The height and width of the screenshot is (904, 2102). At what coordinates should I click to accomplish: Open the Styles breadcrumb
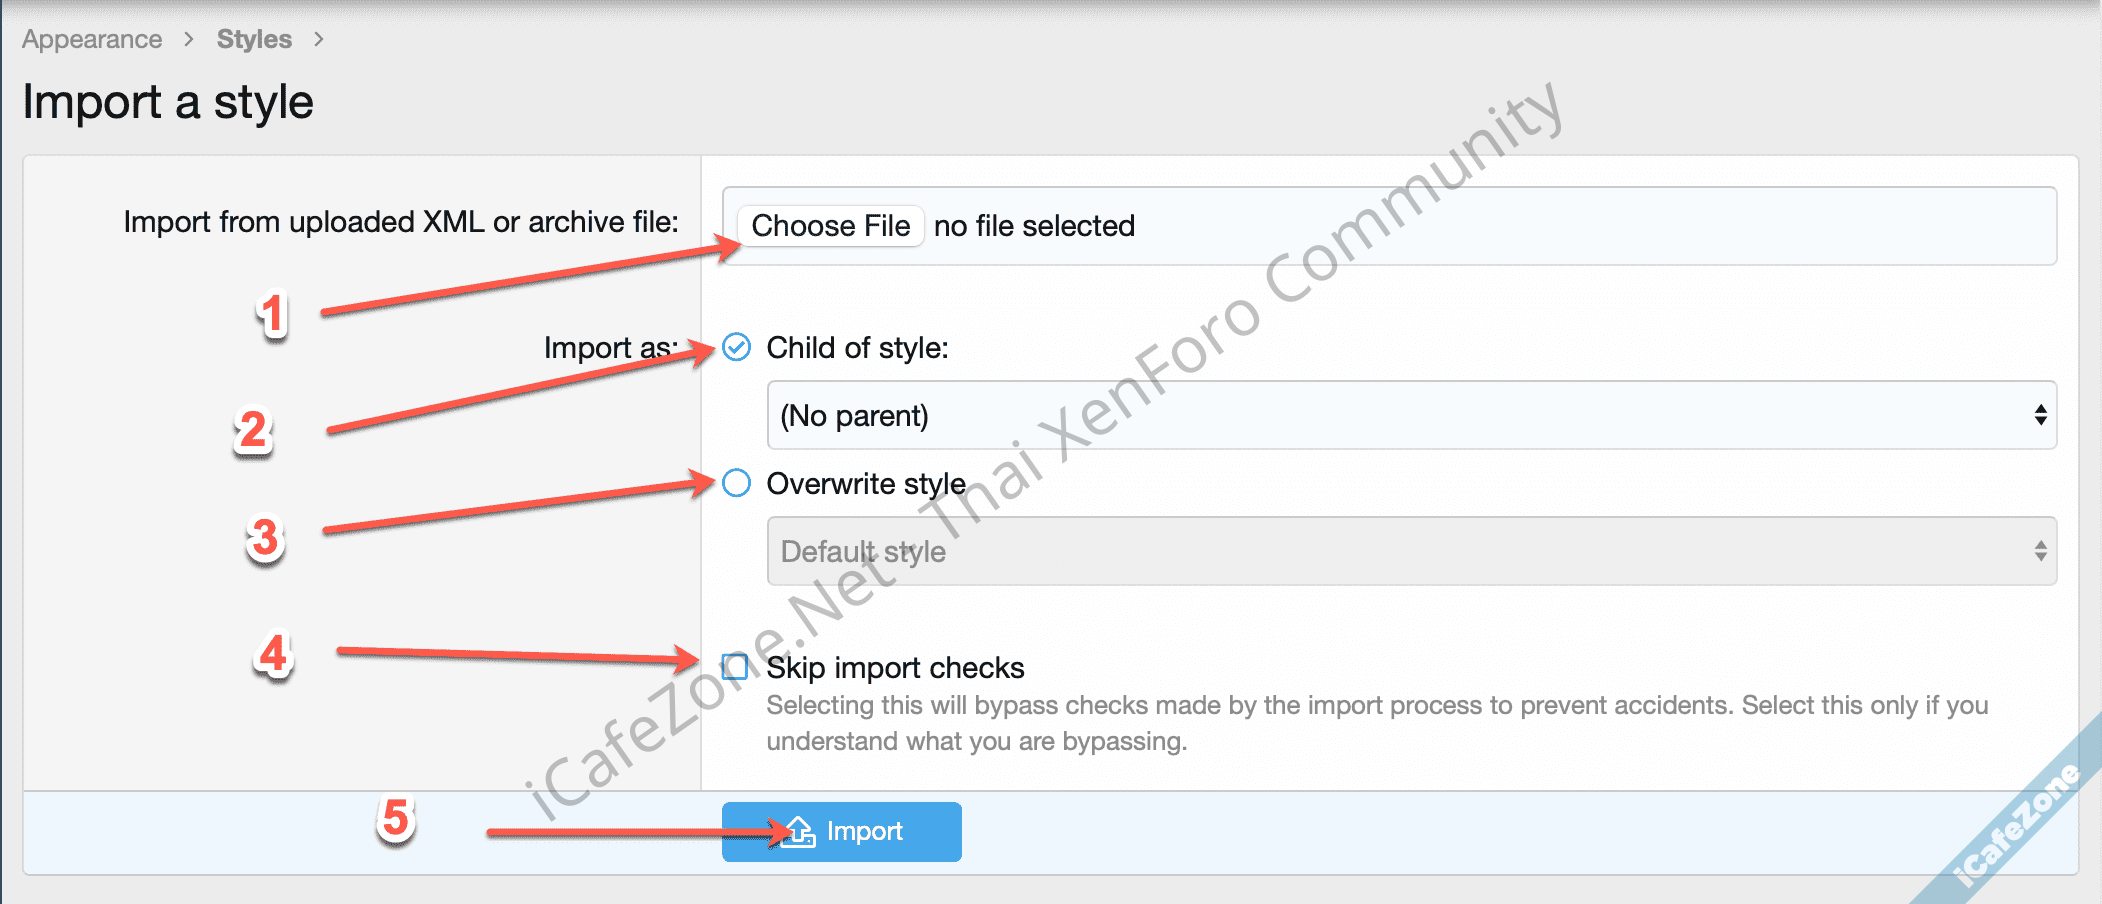coord(254,39)
